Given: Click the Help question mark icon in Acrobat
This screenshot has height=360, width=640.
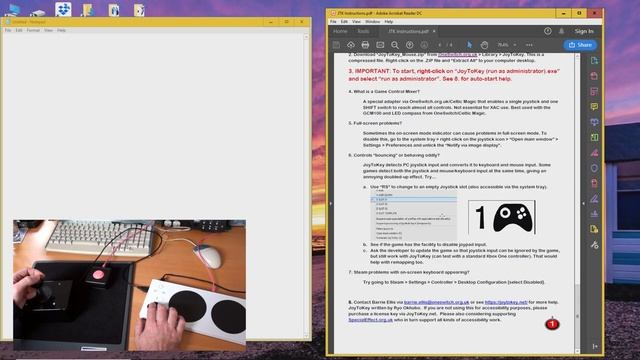Looking at the screenshot, I should coord(548,31).
